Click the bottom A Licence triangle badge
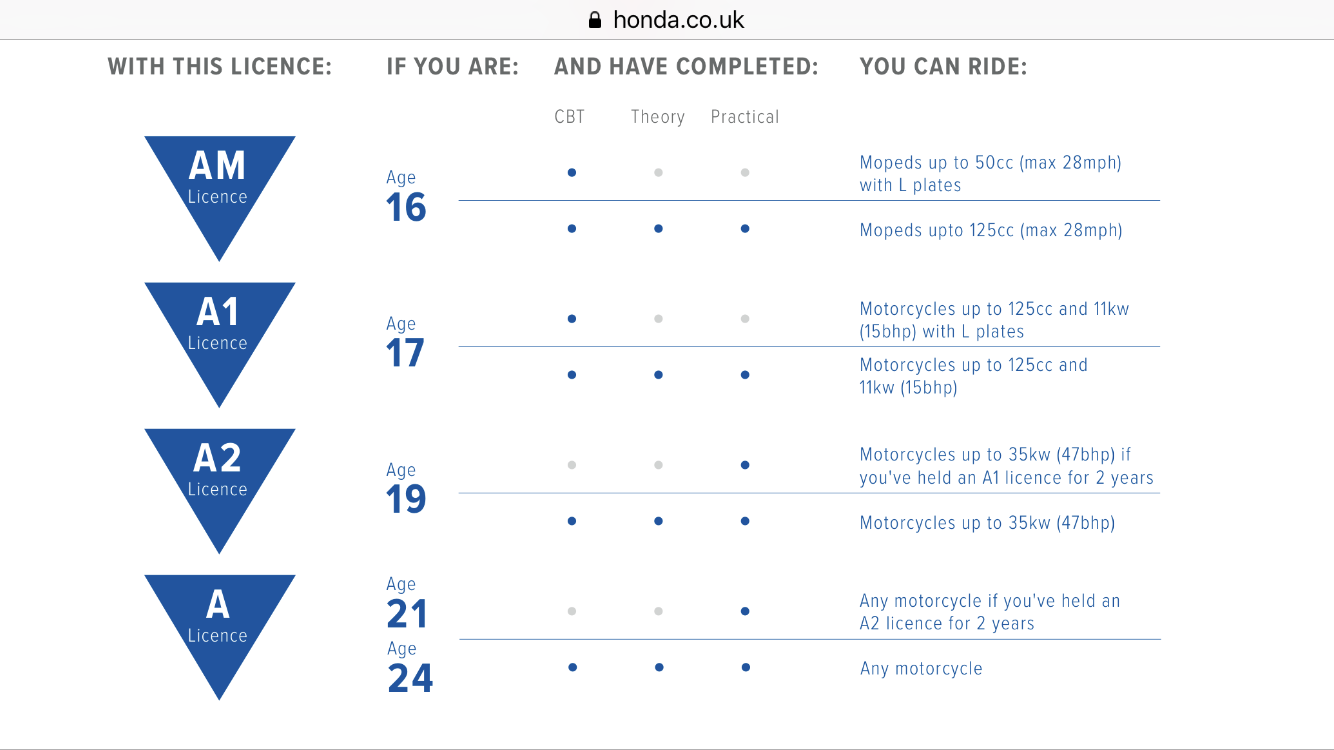Image resolution: width=1334 pixels, height=750 pixels. coord(219,624)
